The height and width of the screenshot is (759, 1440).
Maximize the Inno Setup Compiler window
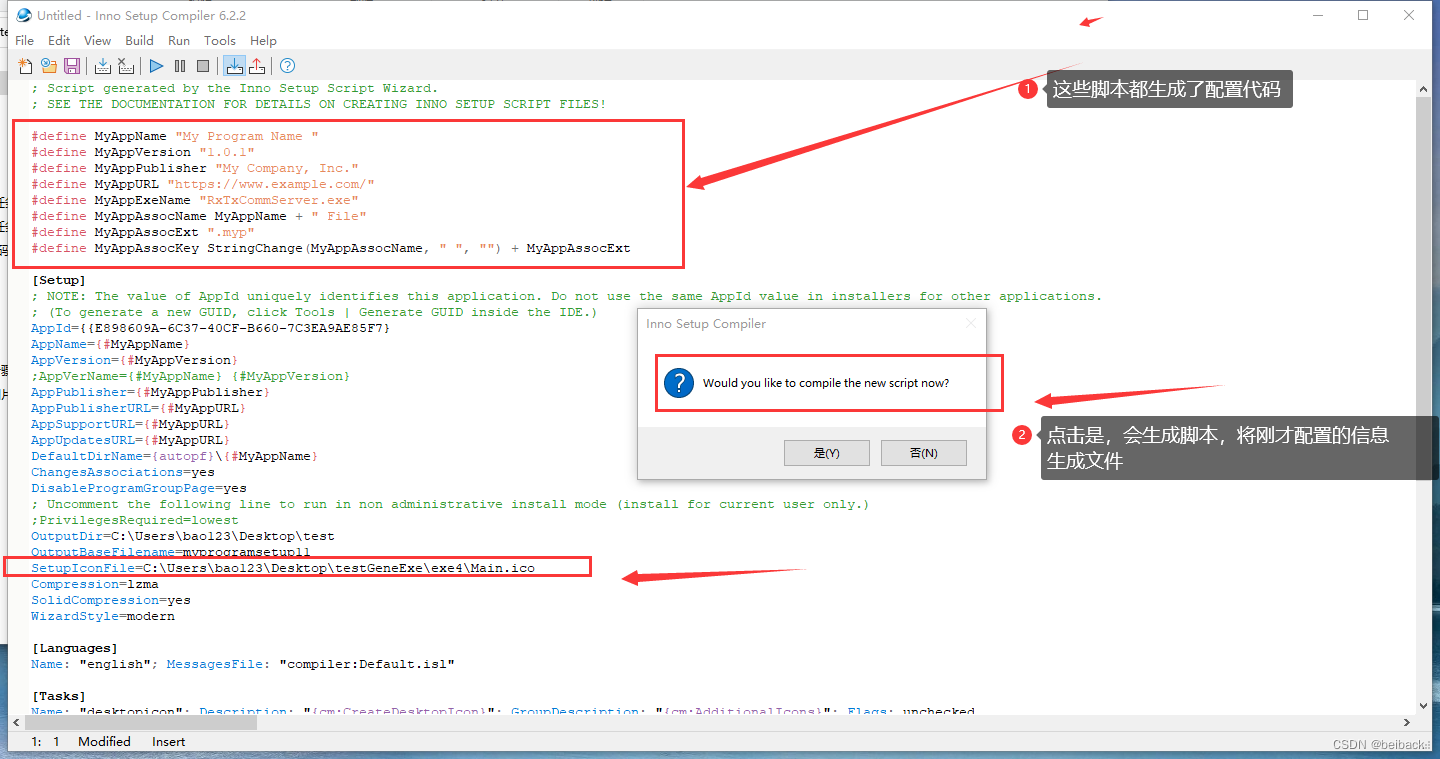point(1363,15)
